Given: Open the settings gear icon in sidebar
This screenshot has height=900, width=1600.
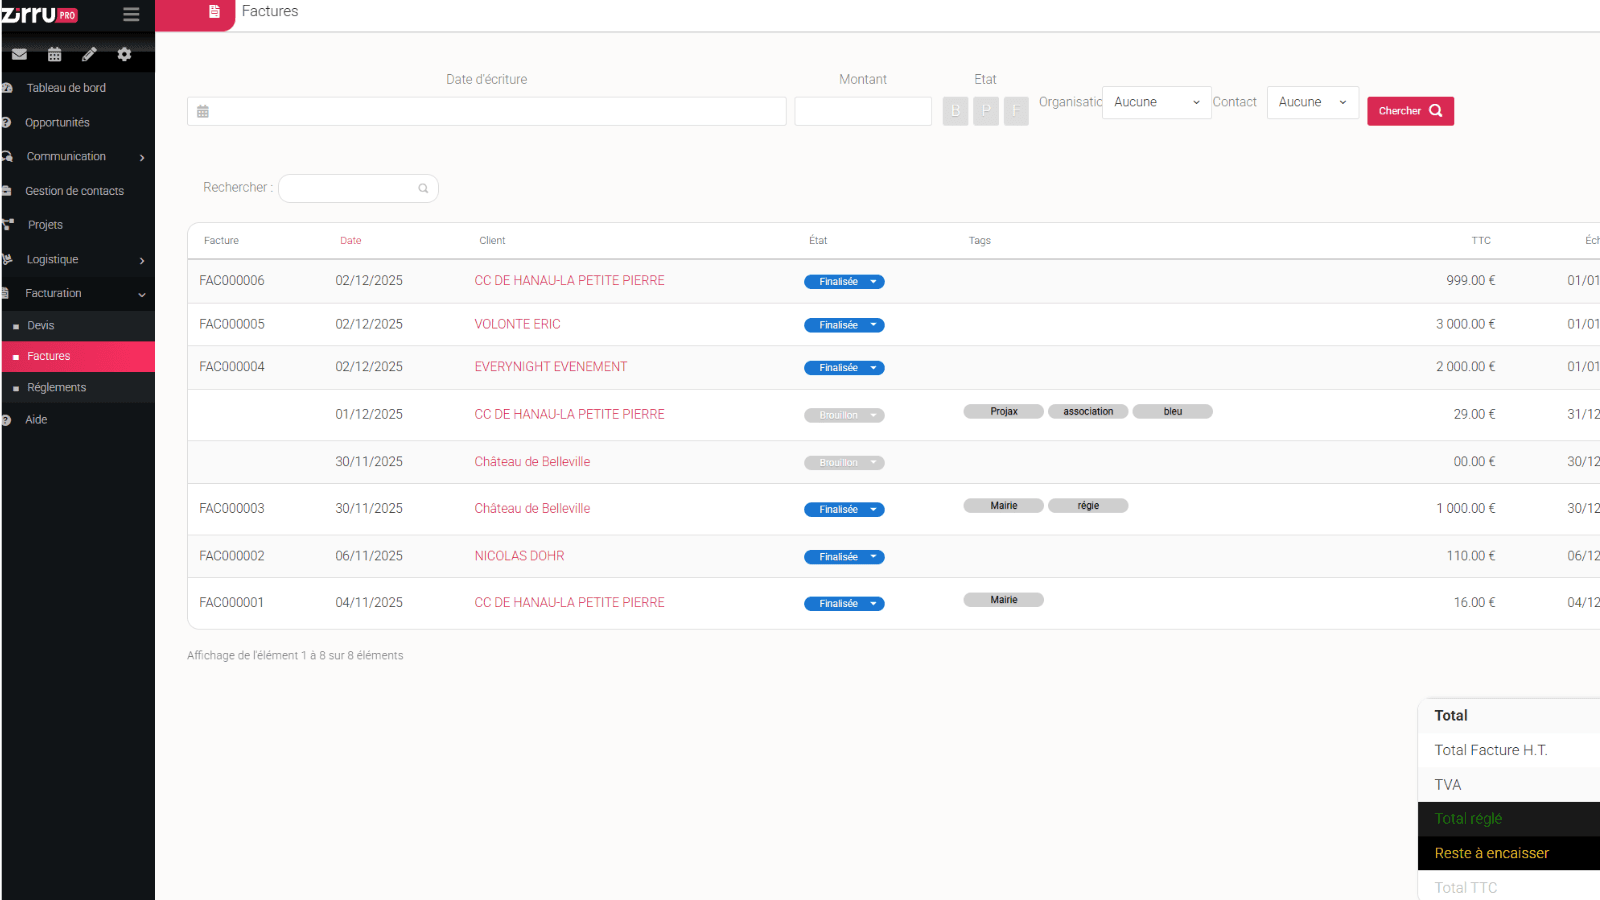Looking at the screenshot, I should (123, 54).
